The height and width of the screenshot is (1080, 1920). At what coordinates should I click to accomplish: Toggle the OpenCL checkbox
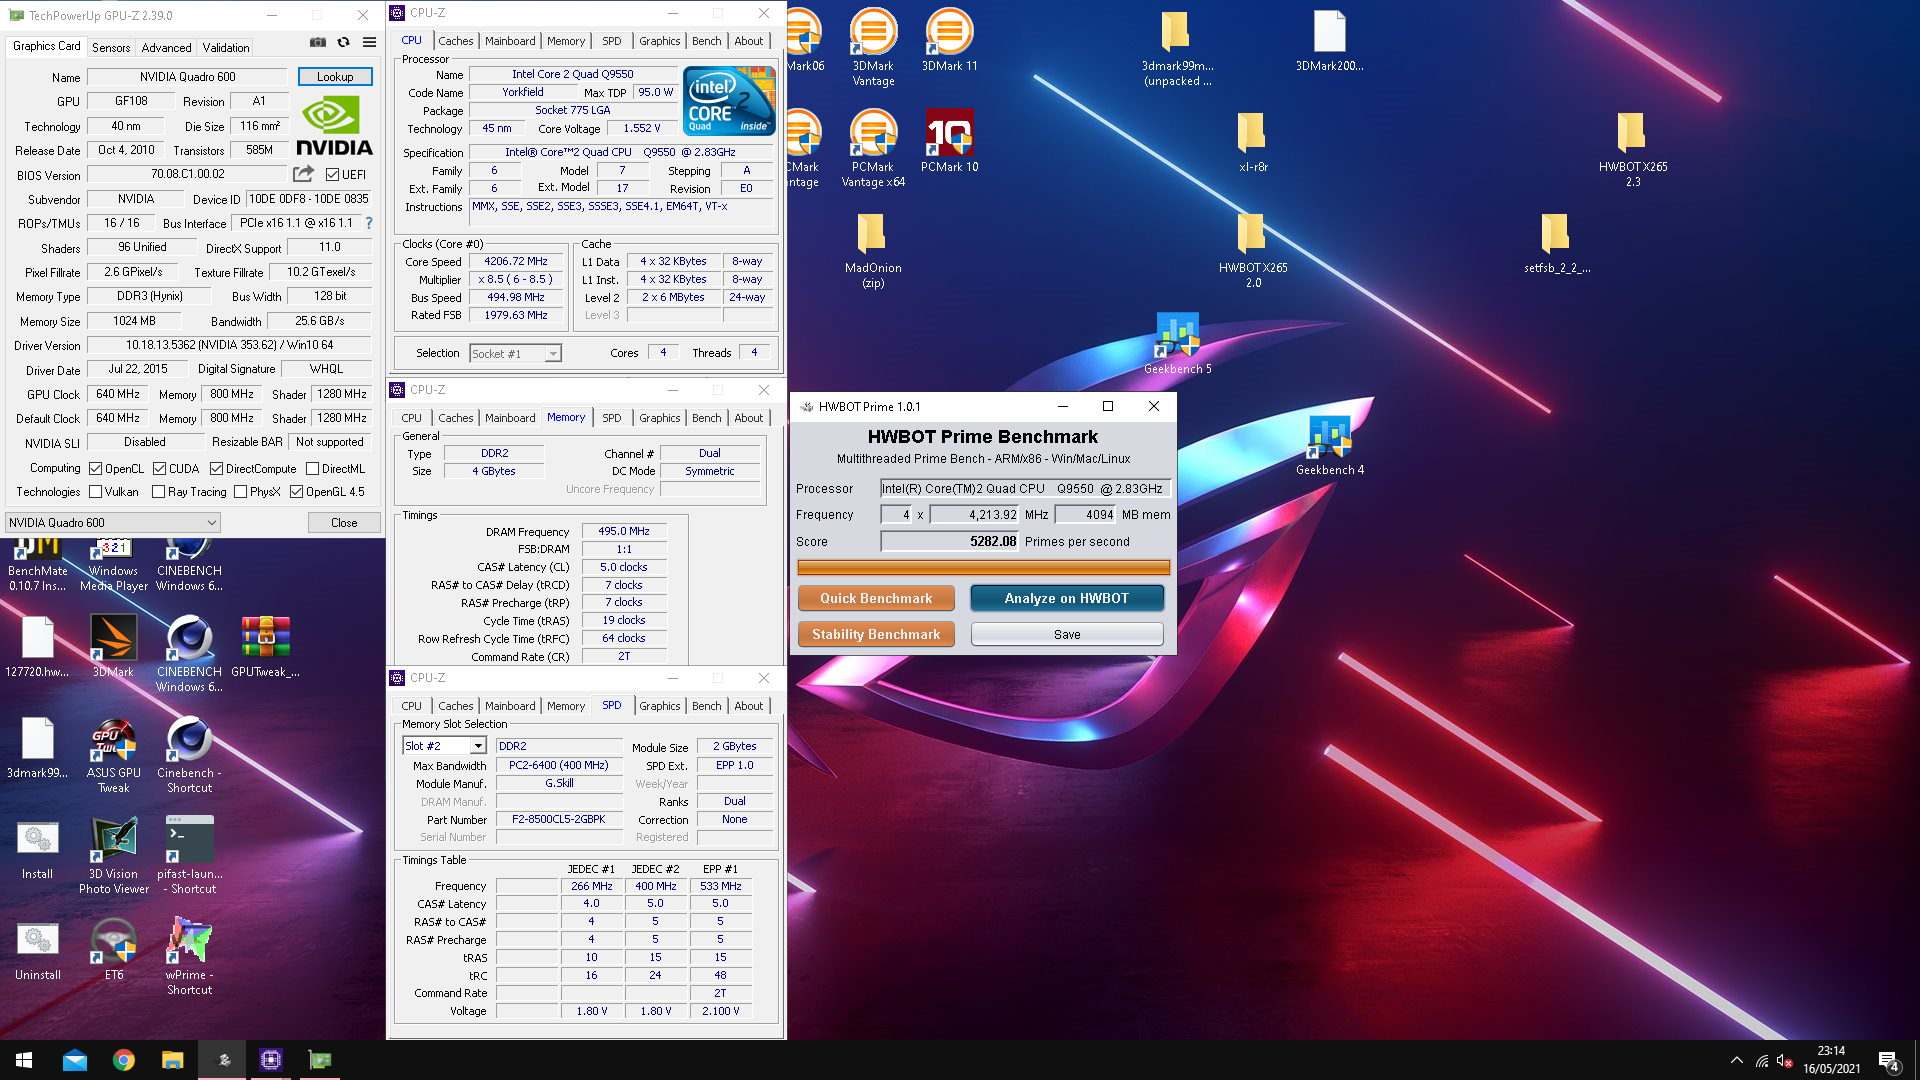(x=95, y=468)
